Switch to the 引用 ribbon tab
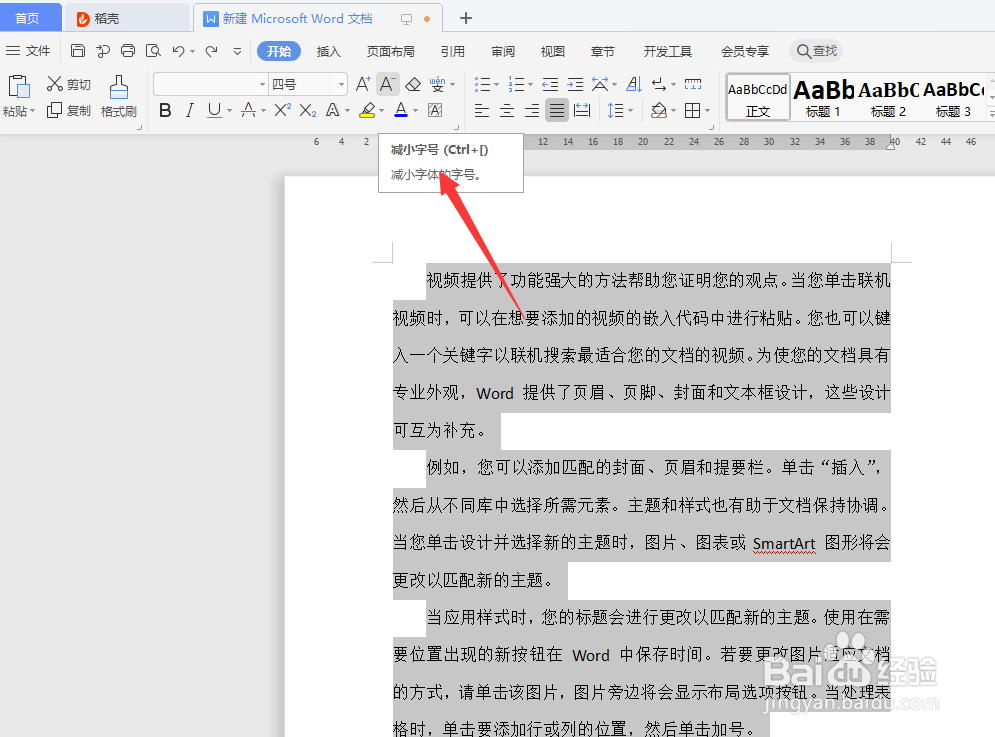Screen dimensions: 995x737 452,51
